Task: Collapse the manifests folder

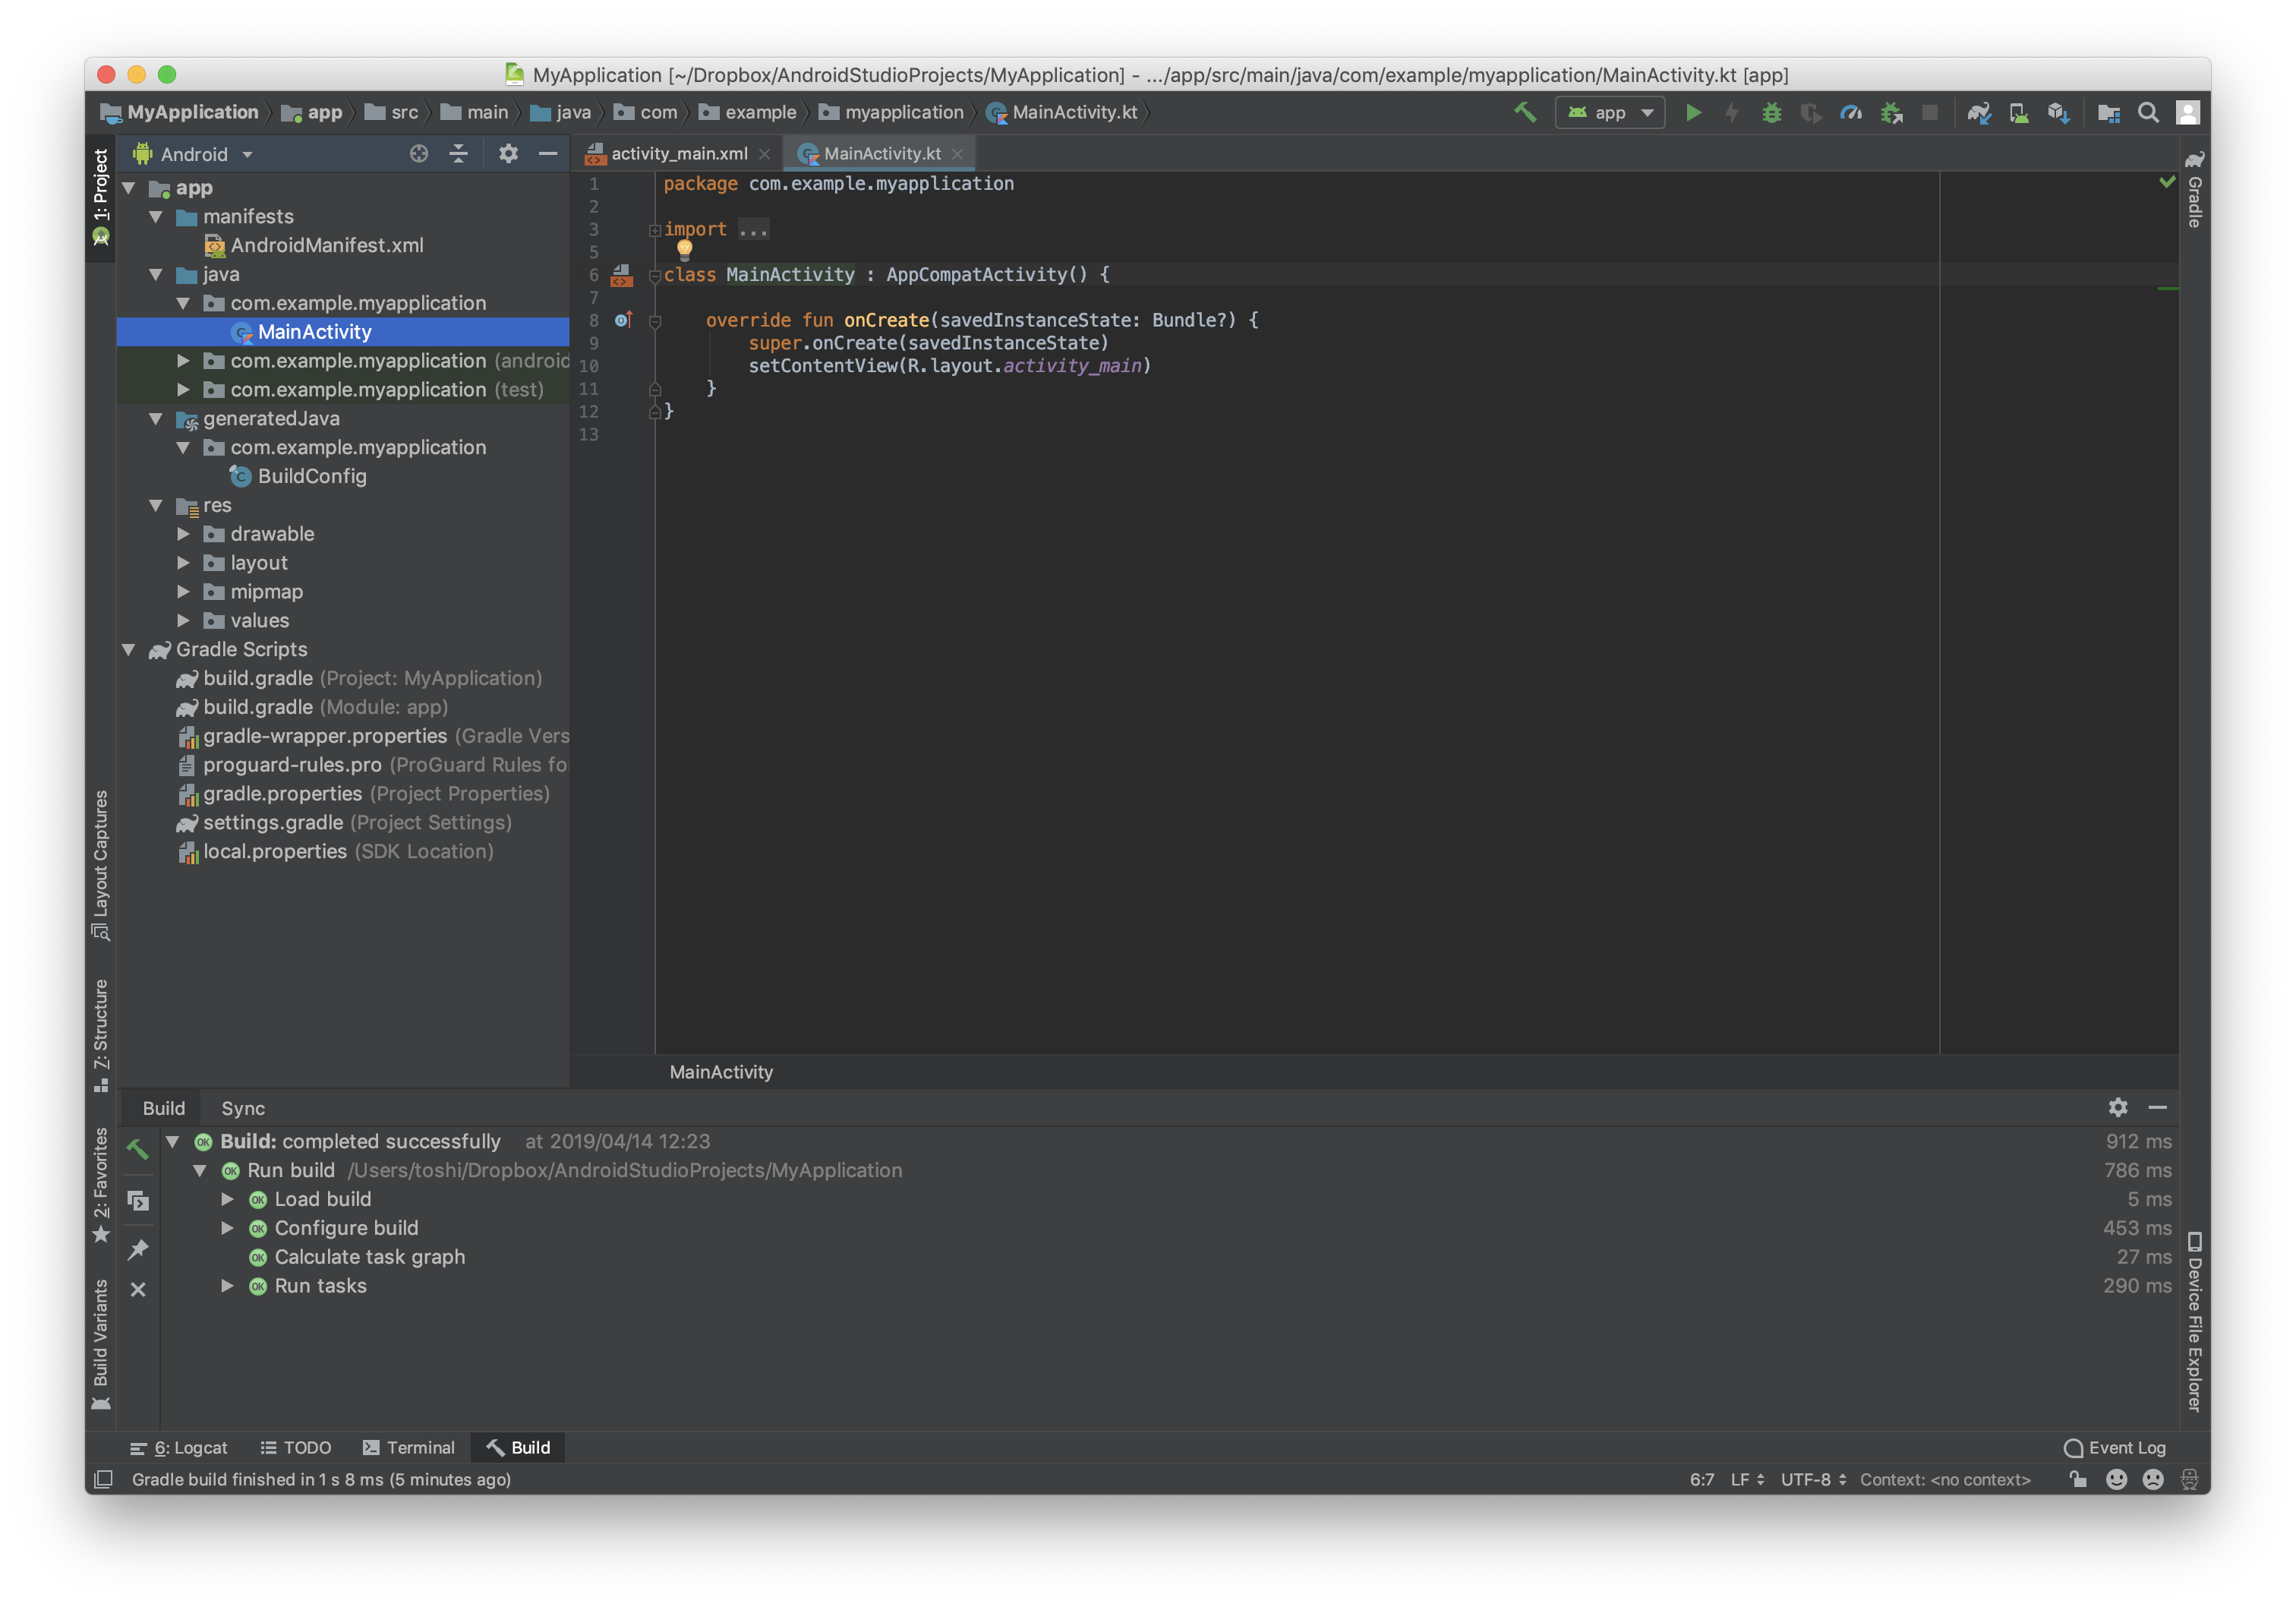Action: (x=156, y=216)
